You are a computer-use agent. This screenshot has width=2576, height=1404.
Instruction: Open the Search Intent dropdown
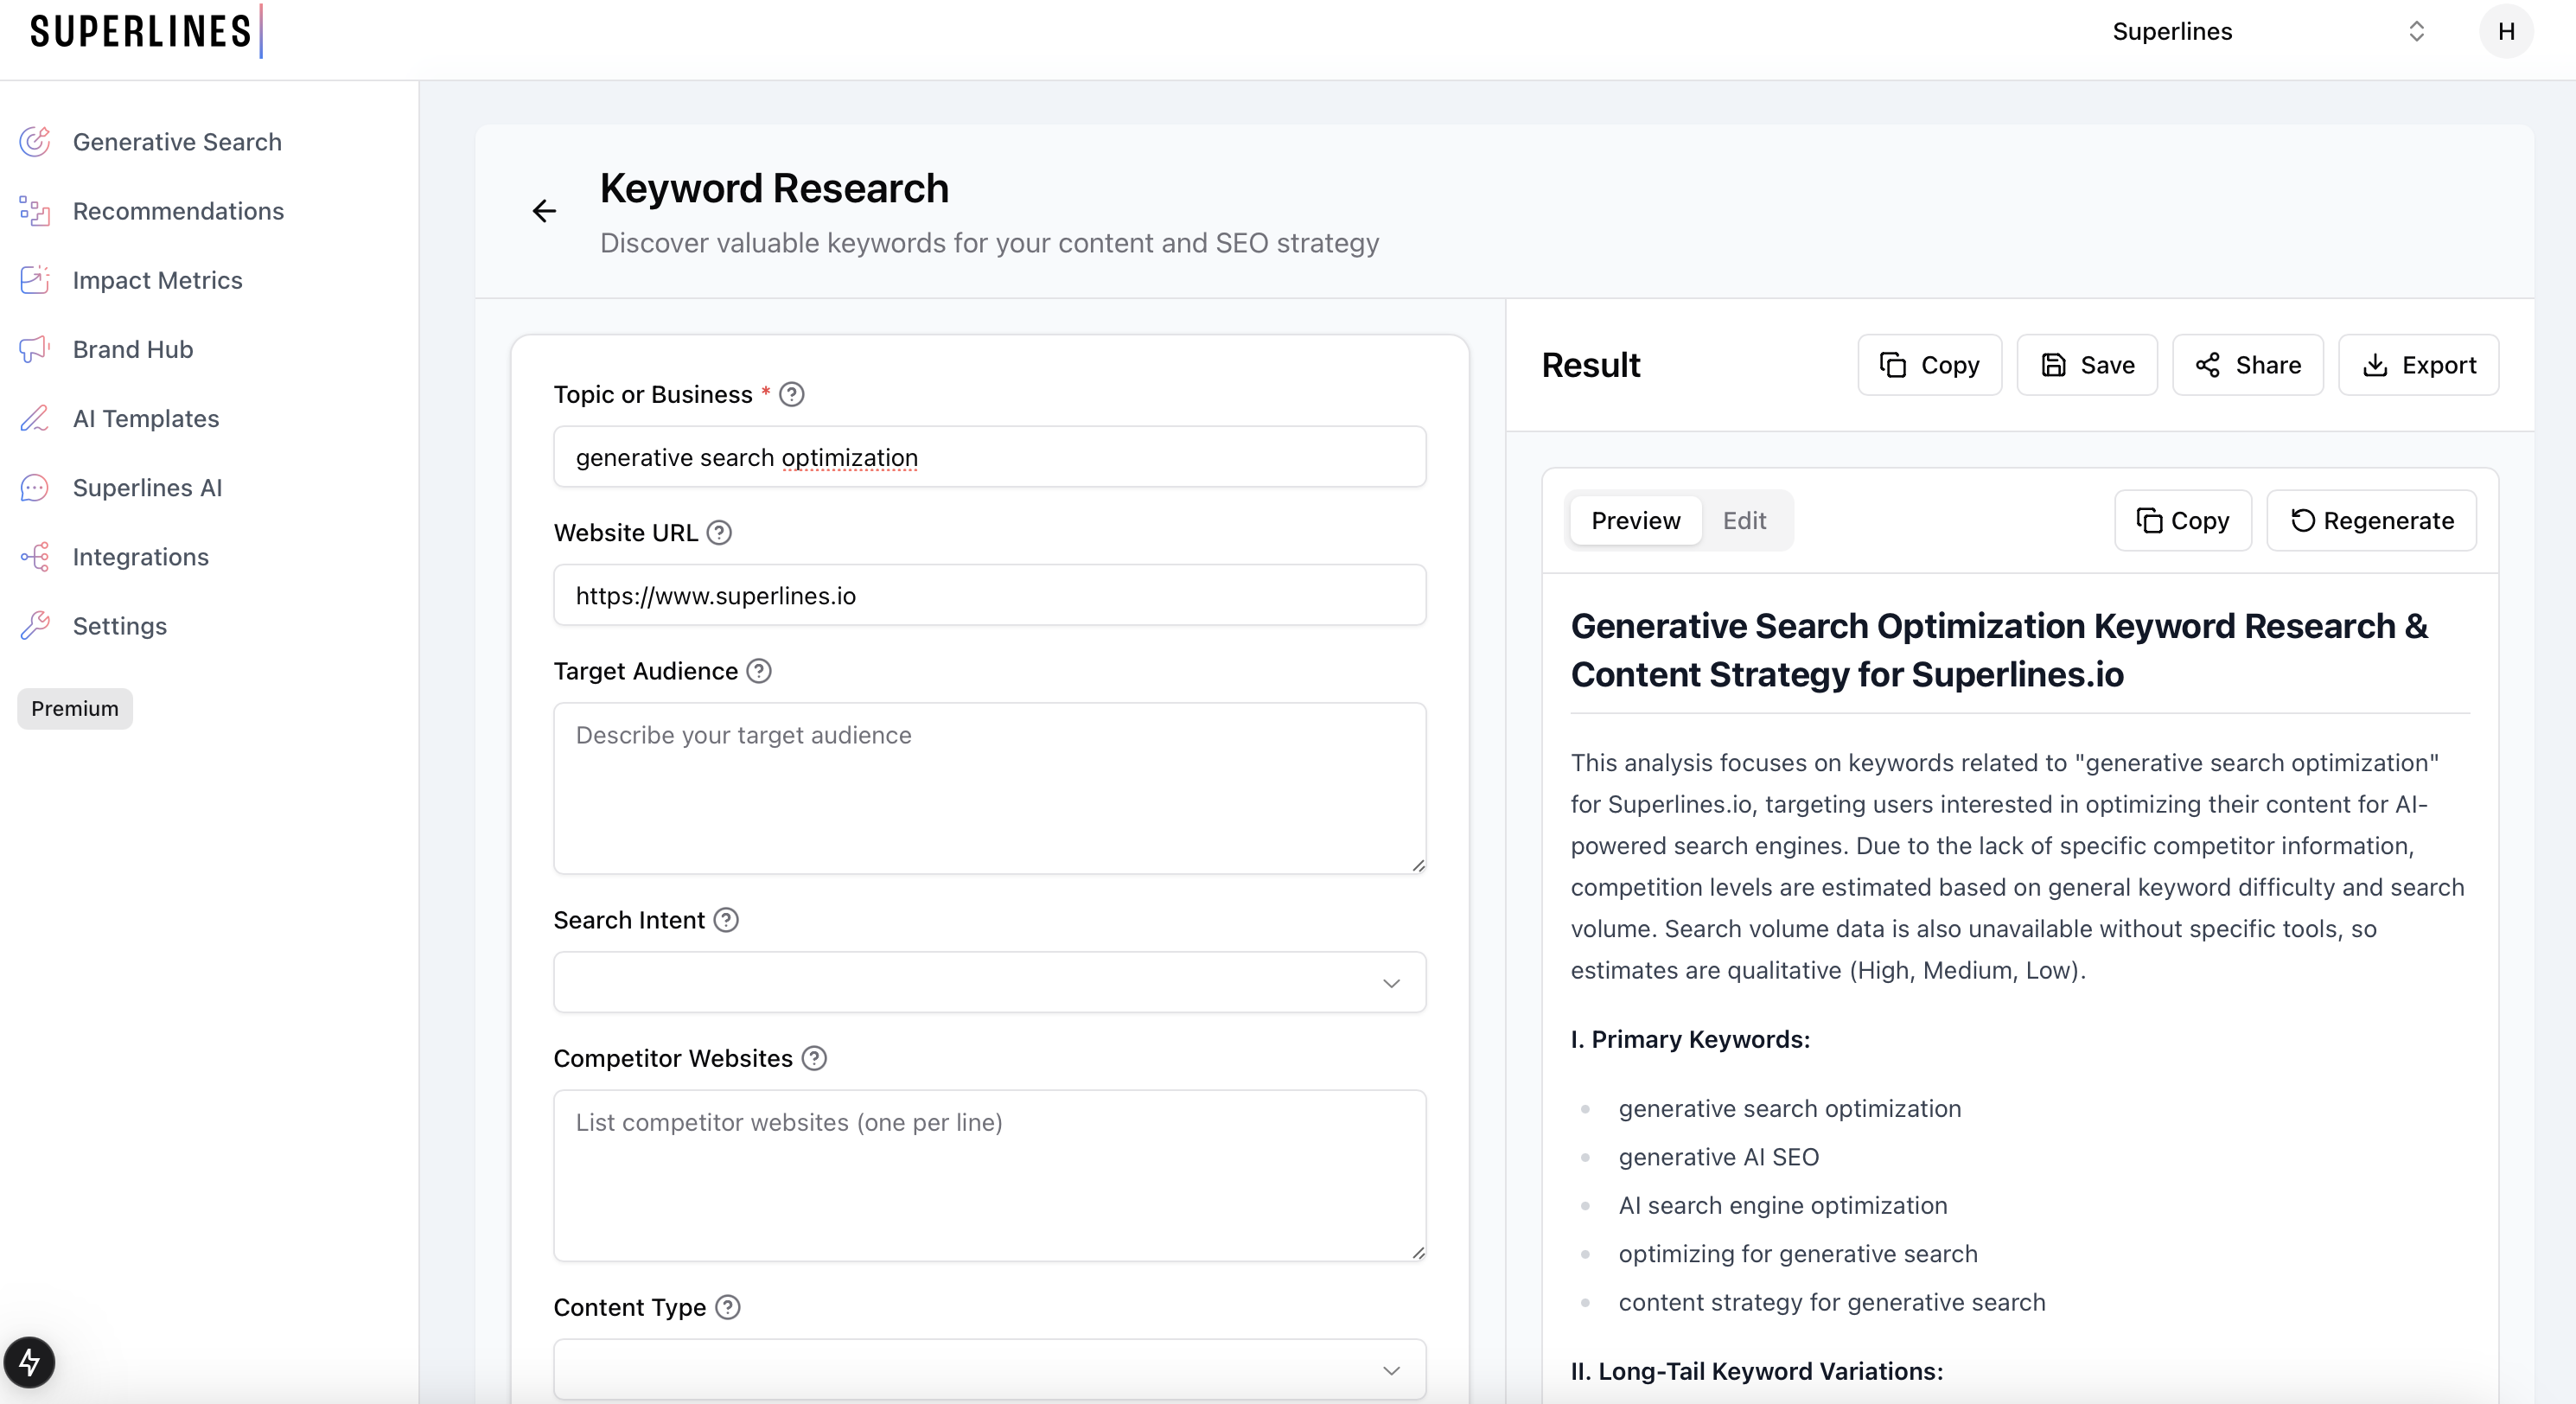[989, 982]
